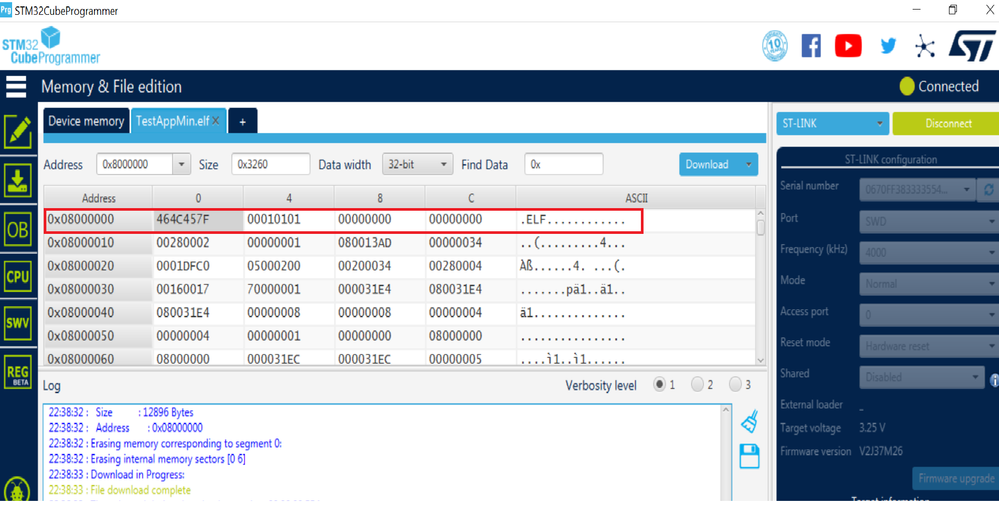Viewport: 999px width, 512px height.
Task: Open the CPU panel
Action: [x=18, y=277]
